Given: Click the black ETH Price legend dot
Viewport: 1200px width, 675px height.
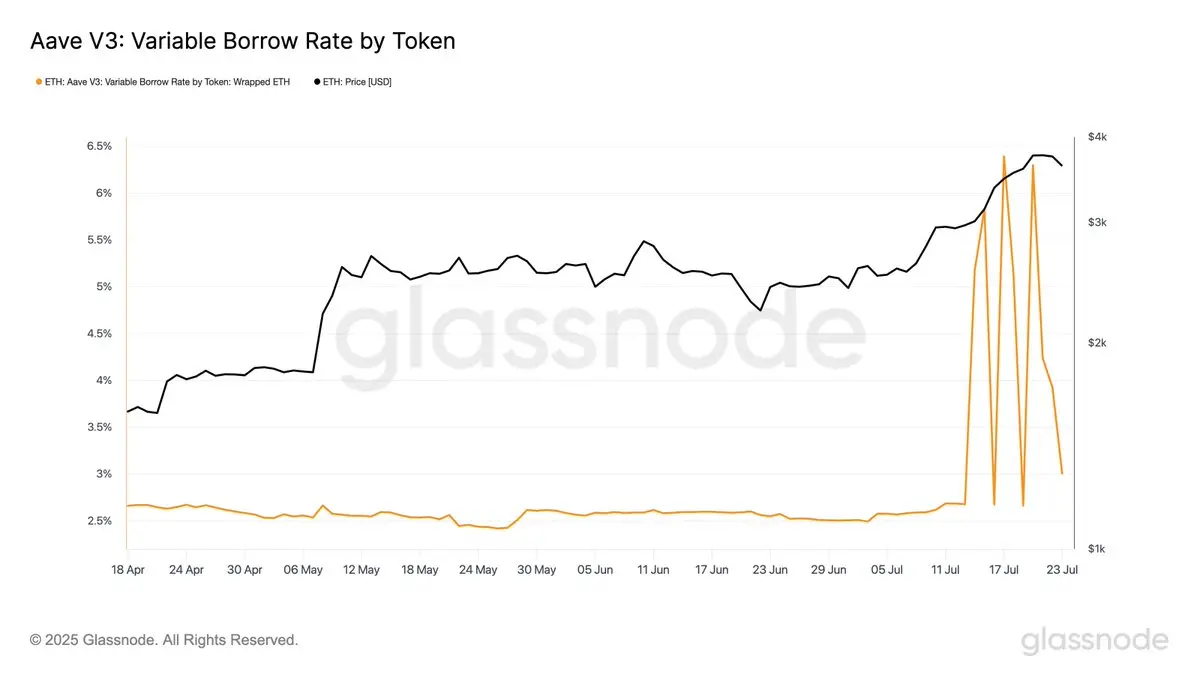Looking at the screenshot, I should tap(318, 82).
